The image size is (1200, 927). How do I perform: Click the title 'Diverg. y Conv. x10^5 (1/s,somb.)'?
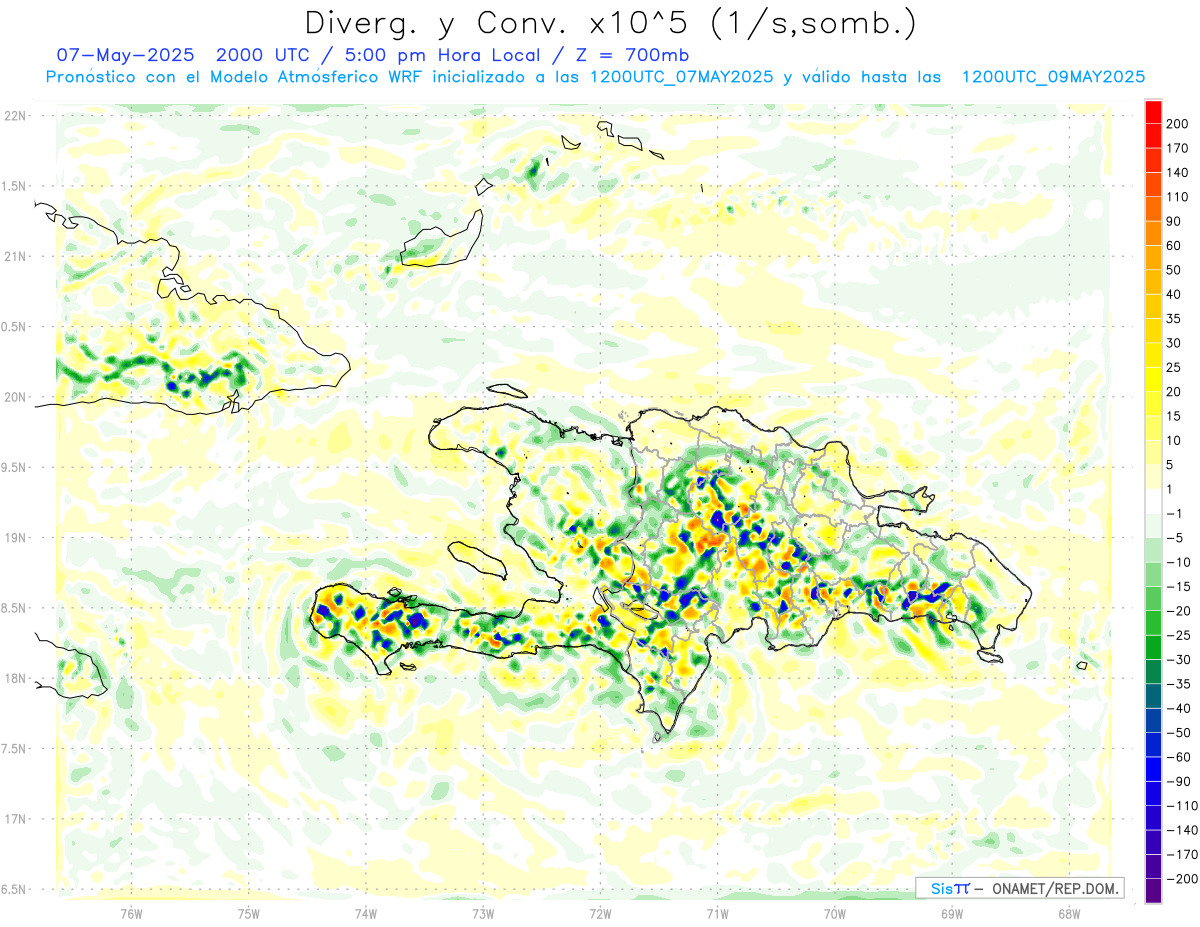pos(610,24)
